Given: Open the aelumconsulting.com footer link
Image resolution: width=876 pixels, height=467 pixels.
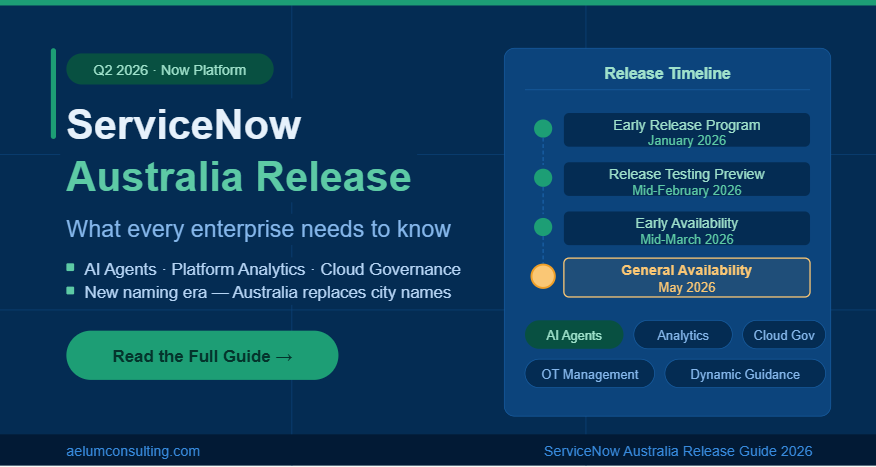Looking at the screenshot, I should click(x=133, y=451).
